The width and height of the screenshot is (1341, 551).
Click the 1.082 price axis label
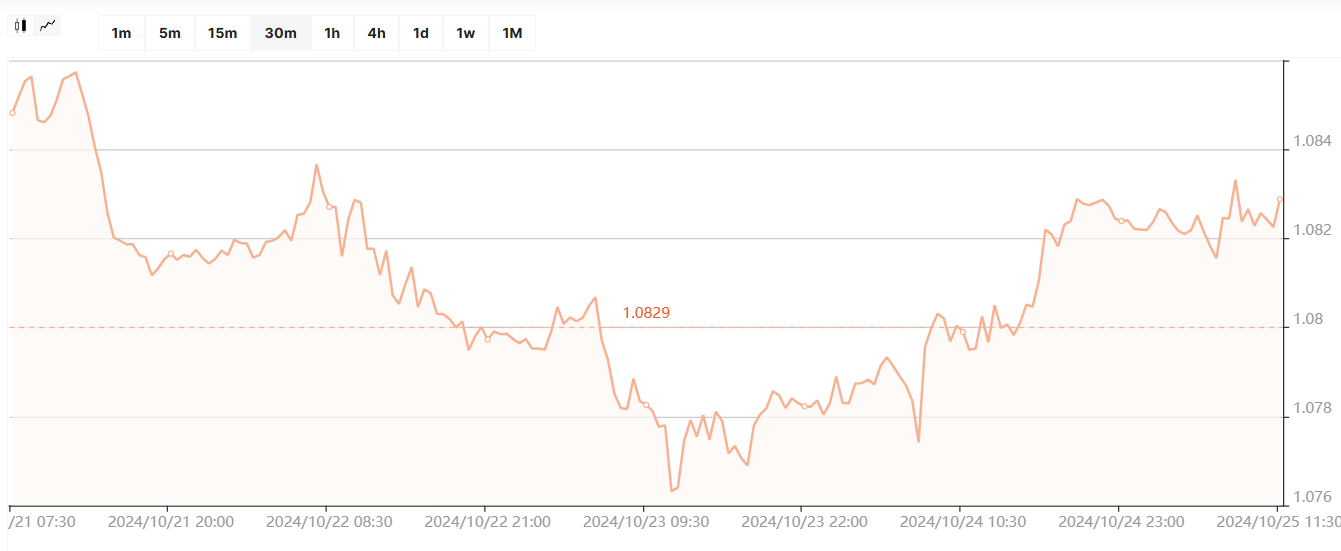coord(1311,230)
